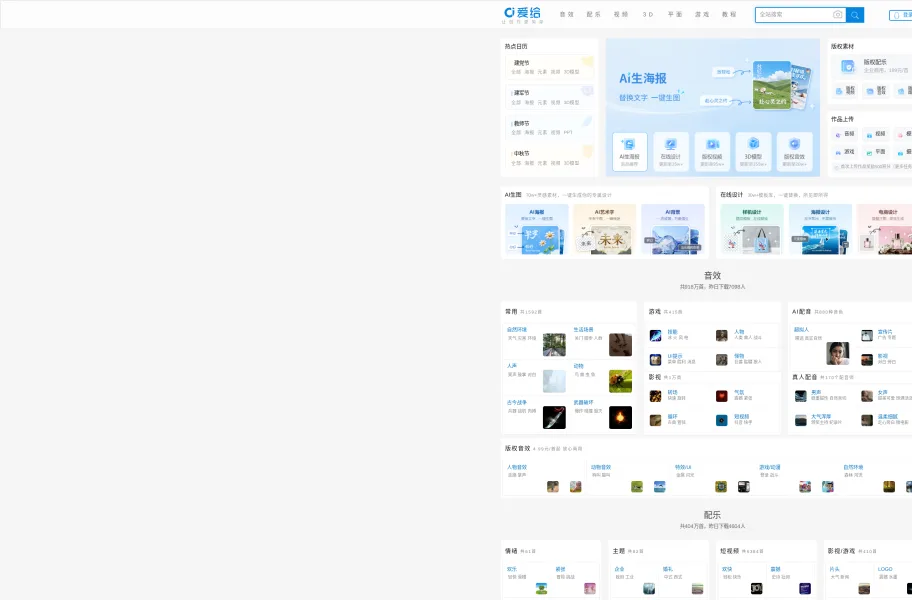Open the 游戏/动漫 licensed sound link
The image size is (912, 600).
[x=770, y=467]
